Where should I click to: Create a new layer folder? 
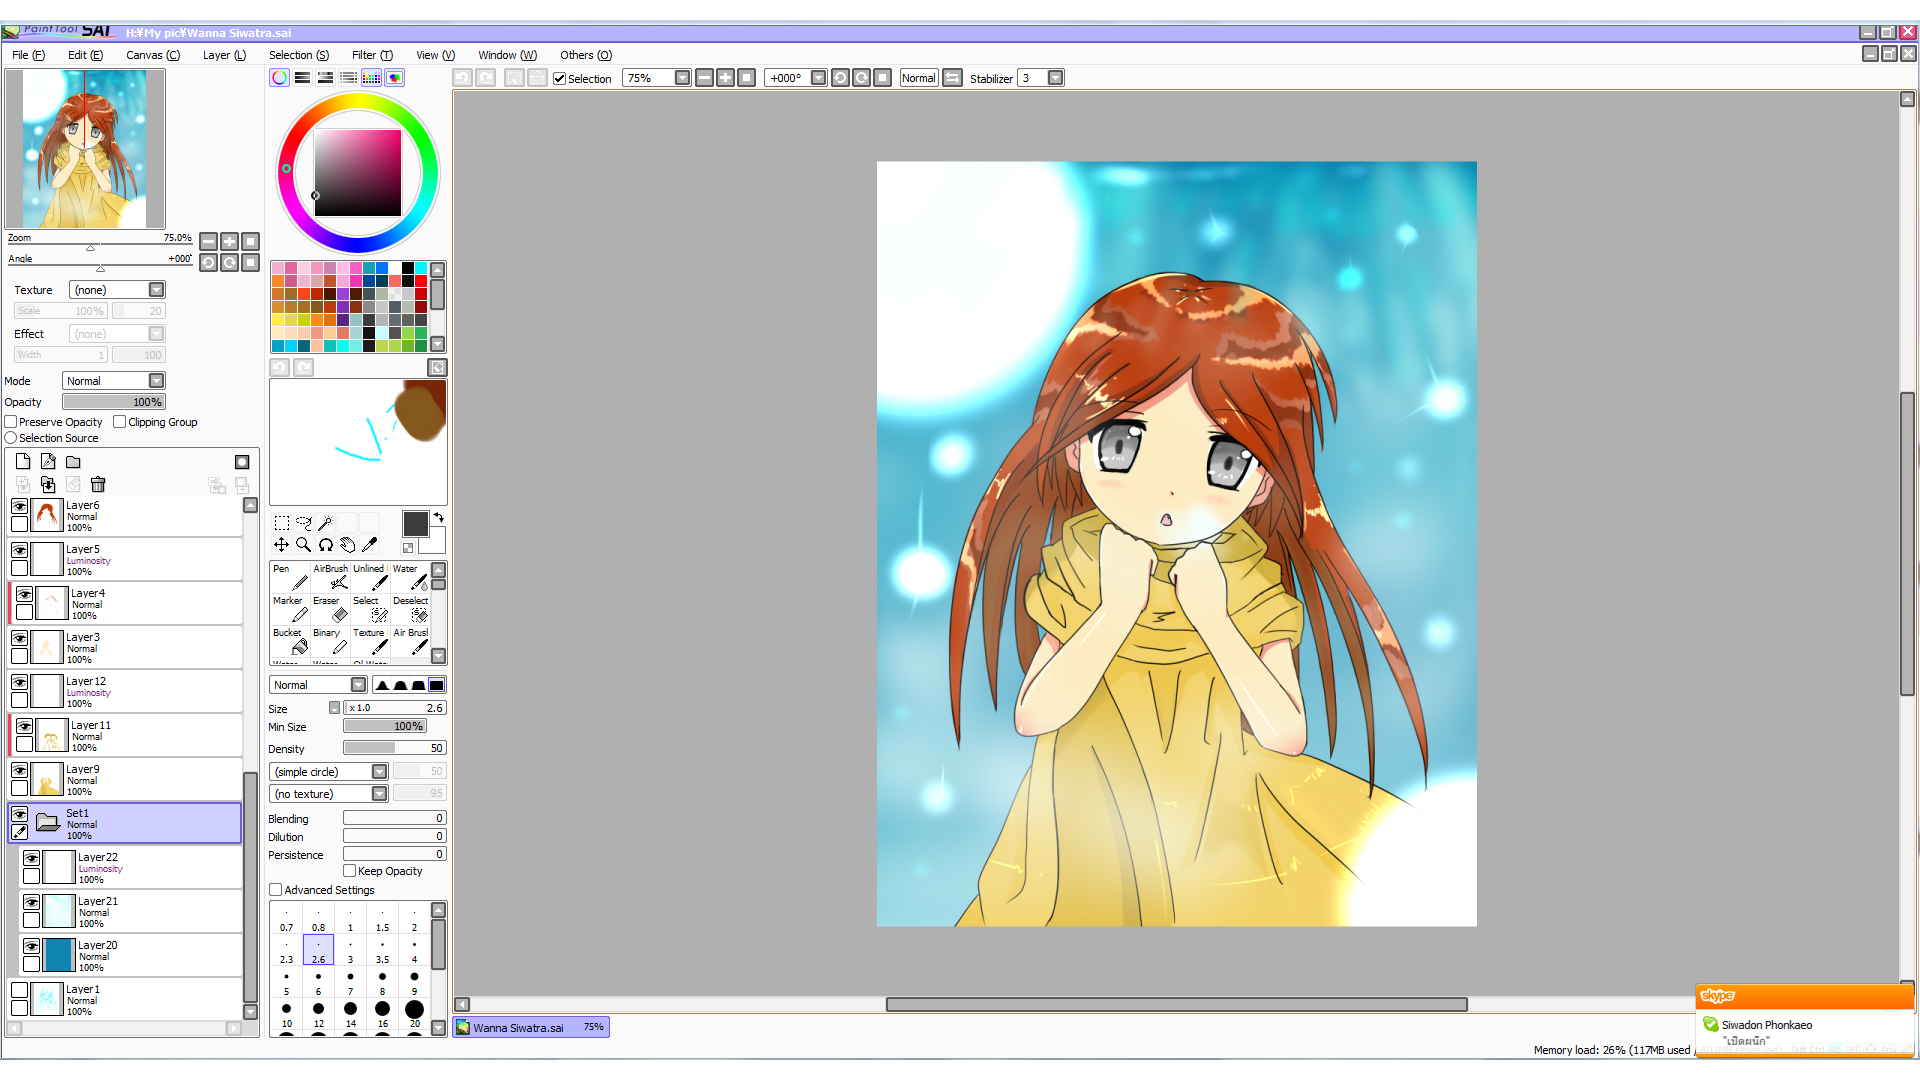73,462
